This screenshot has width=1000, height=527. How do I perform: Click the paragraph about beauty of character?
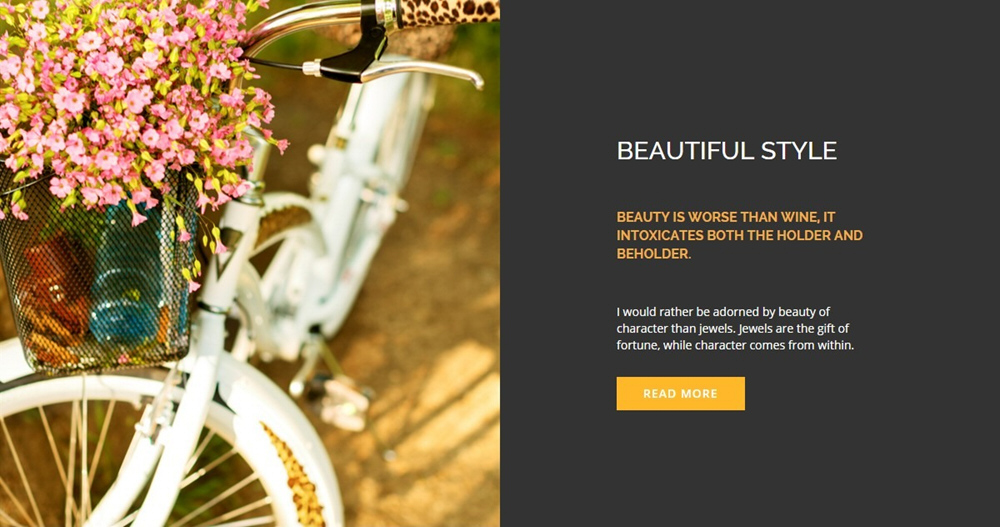point(735,329)
